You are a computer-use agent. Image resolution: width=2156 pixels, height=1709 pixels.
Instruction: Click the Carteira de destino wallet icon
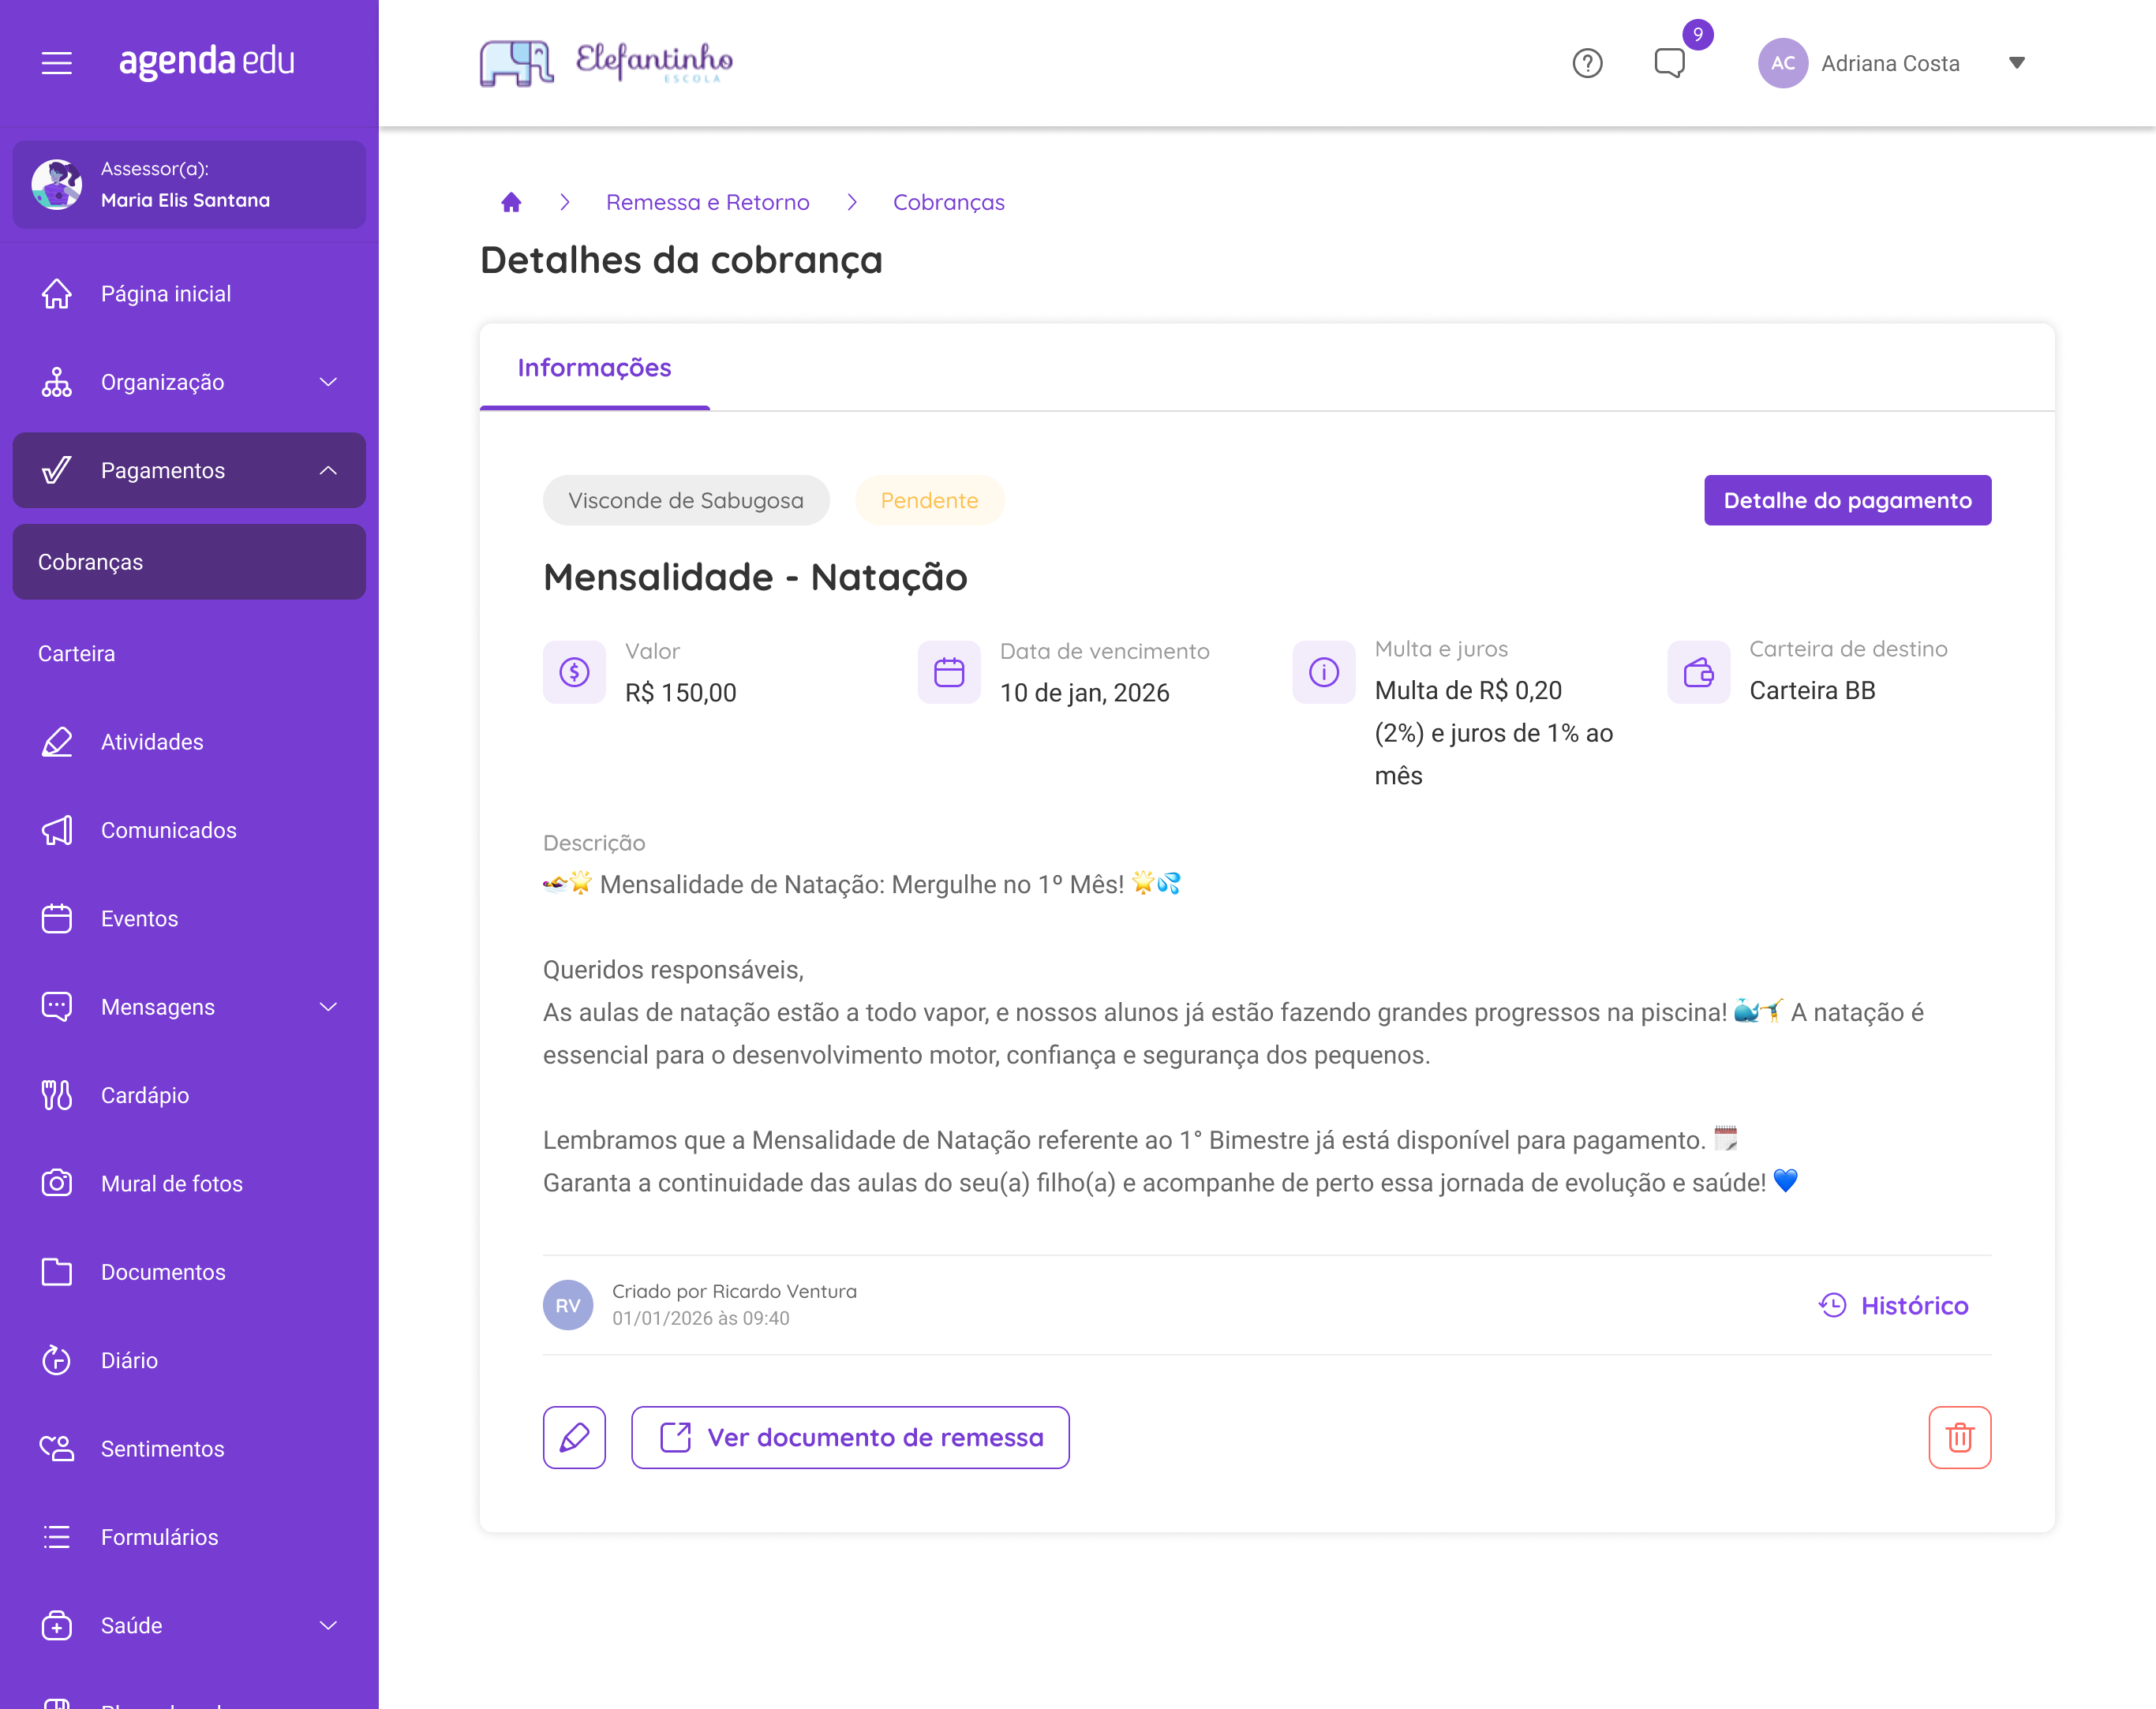1698,672
